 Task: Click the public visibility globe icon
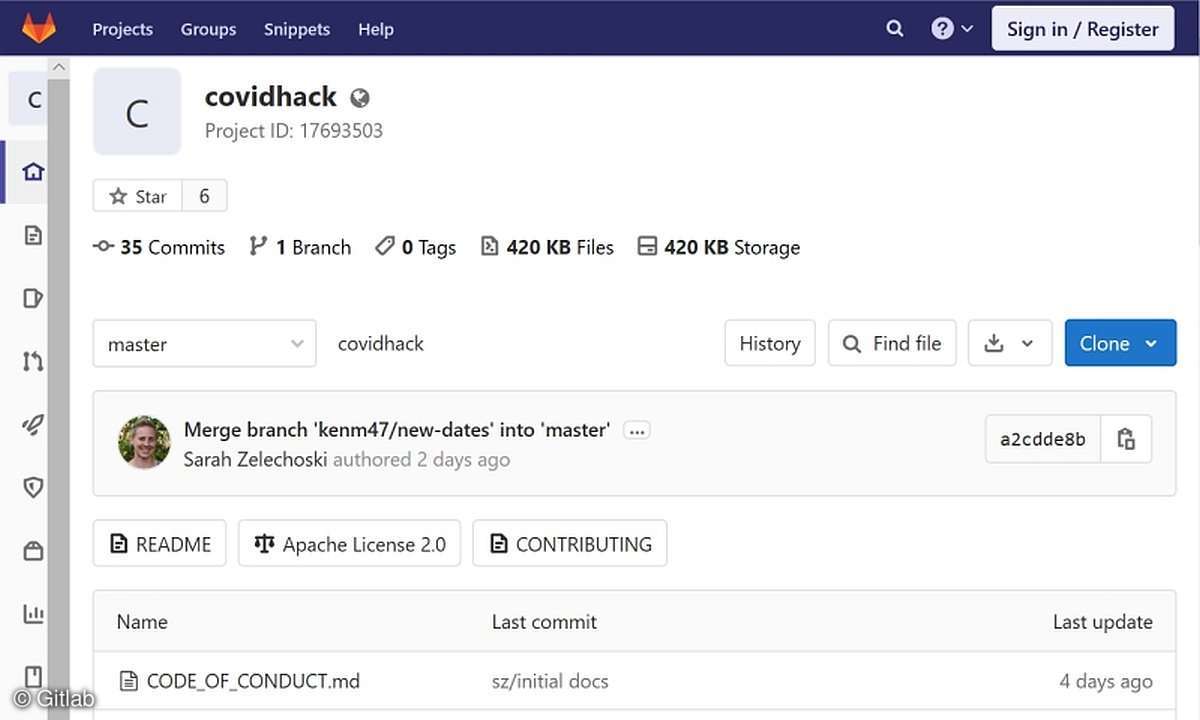tap(360, 98)
